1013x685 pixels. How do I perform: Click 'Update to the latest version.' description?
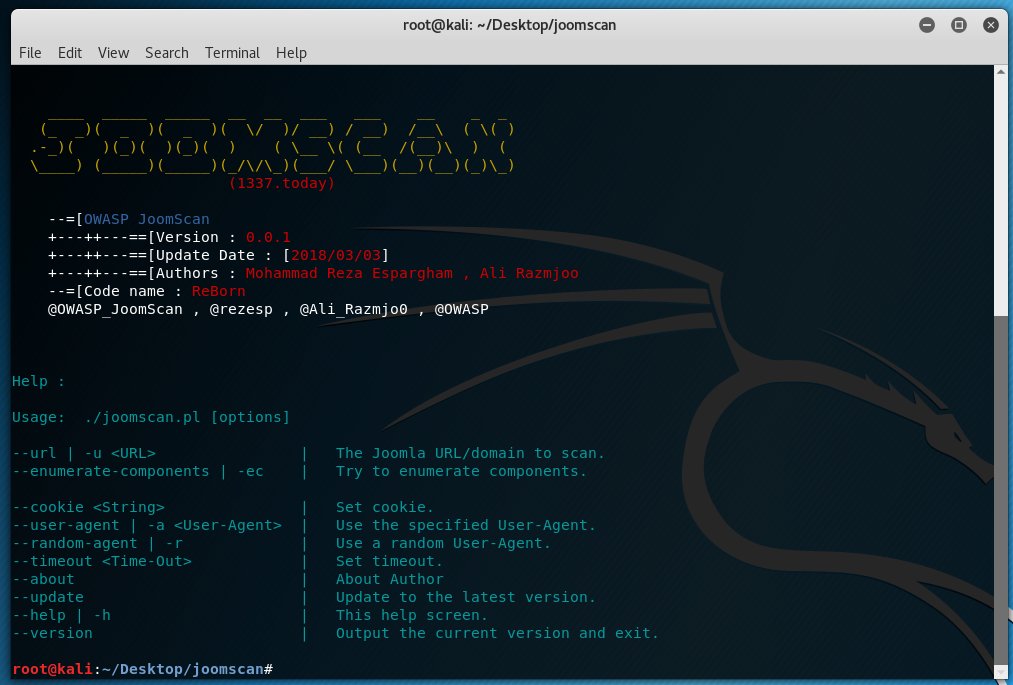coord(466,598)
